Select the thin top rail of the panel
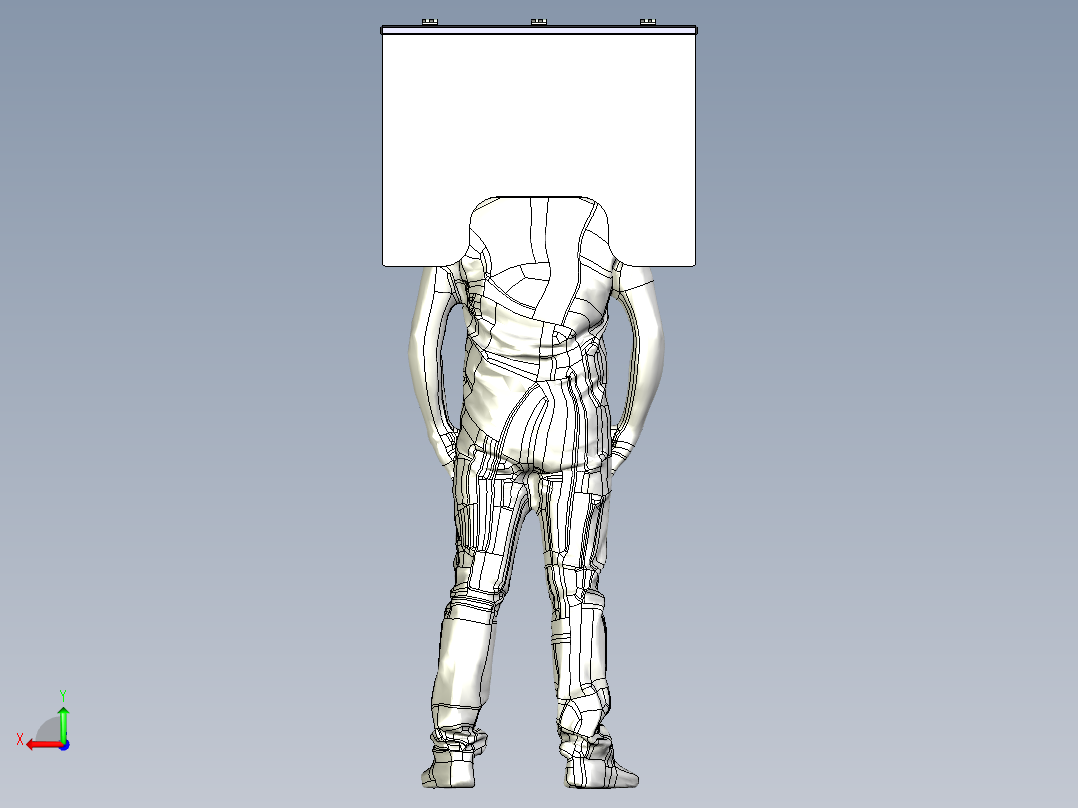The image size is (1078, 808). pyautogui.click(x=539, y=30)
